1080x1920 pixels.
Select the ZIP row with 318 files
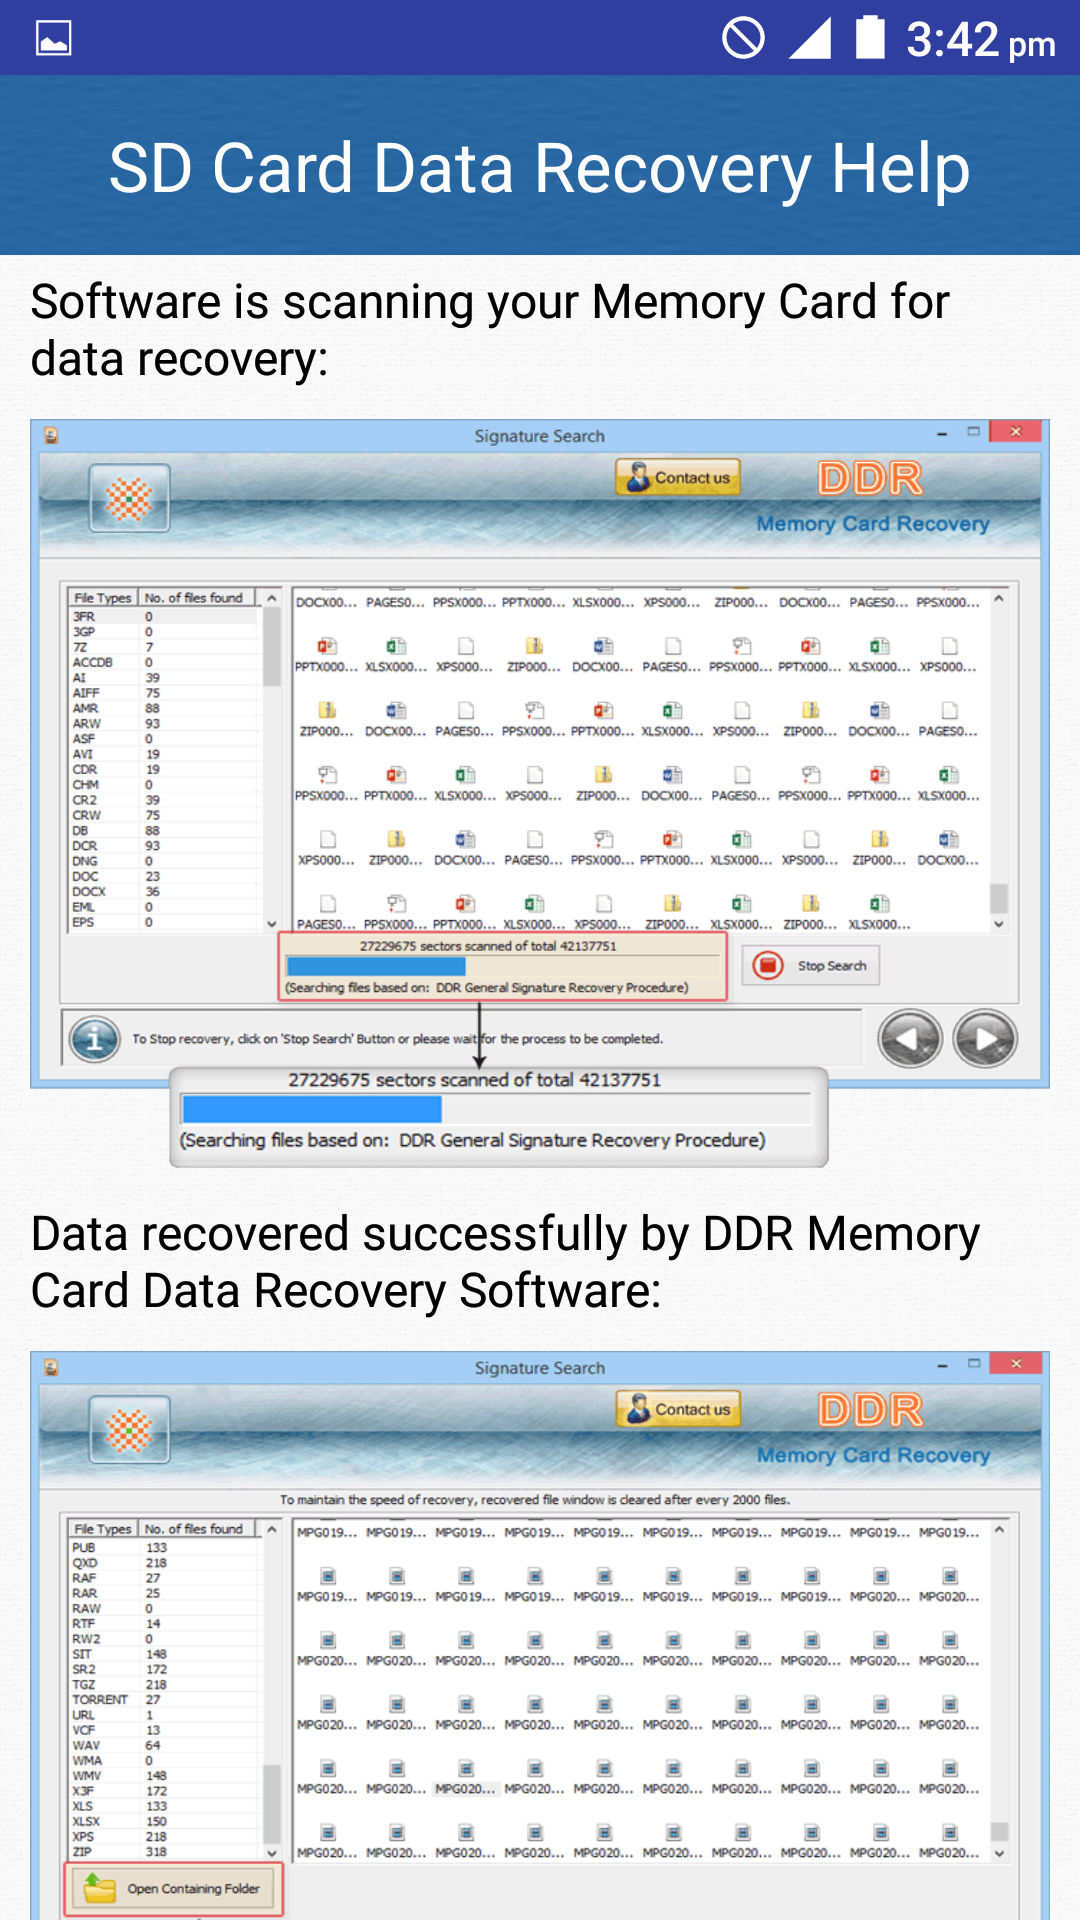point(163,1852)
